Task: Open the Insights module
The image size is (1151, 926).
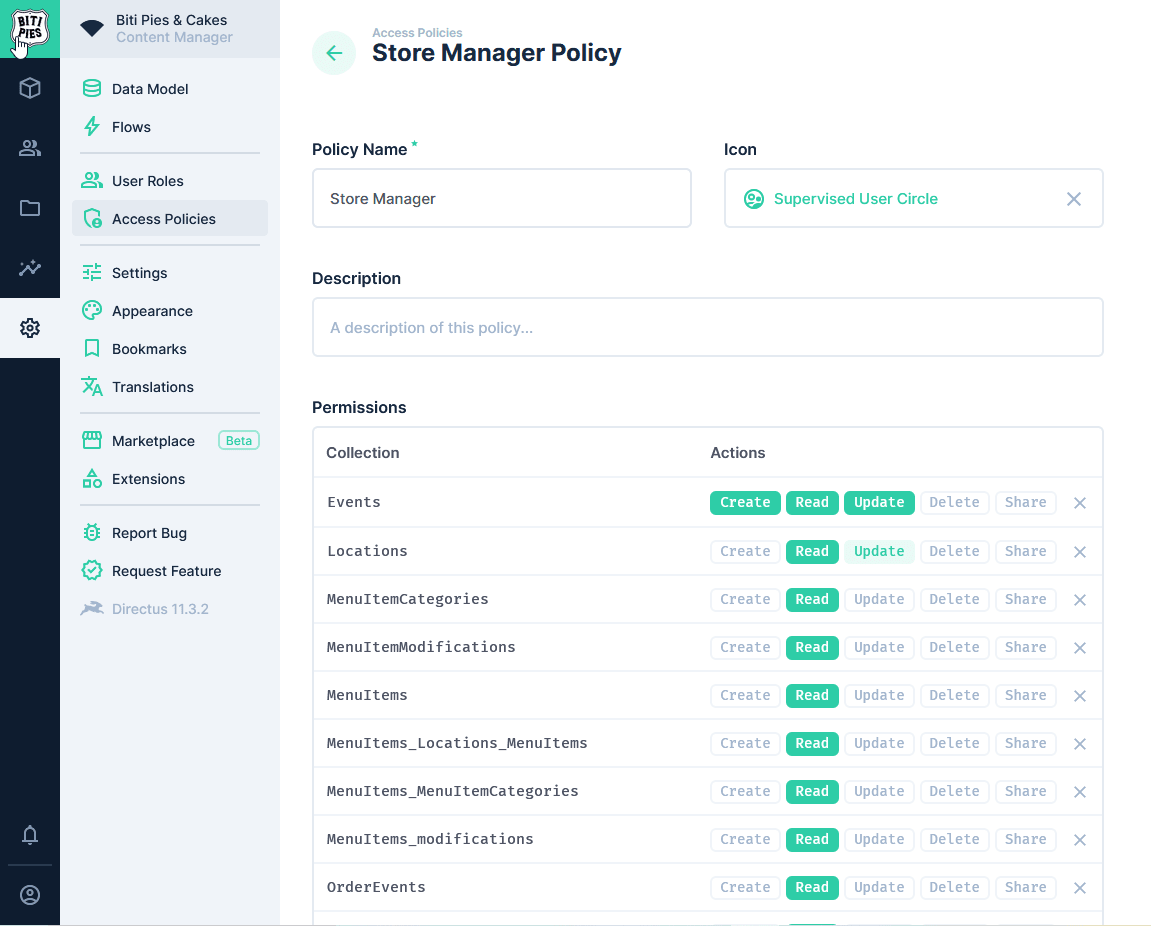Action: (x=29, y=268)
